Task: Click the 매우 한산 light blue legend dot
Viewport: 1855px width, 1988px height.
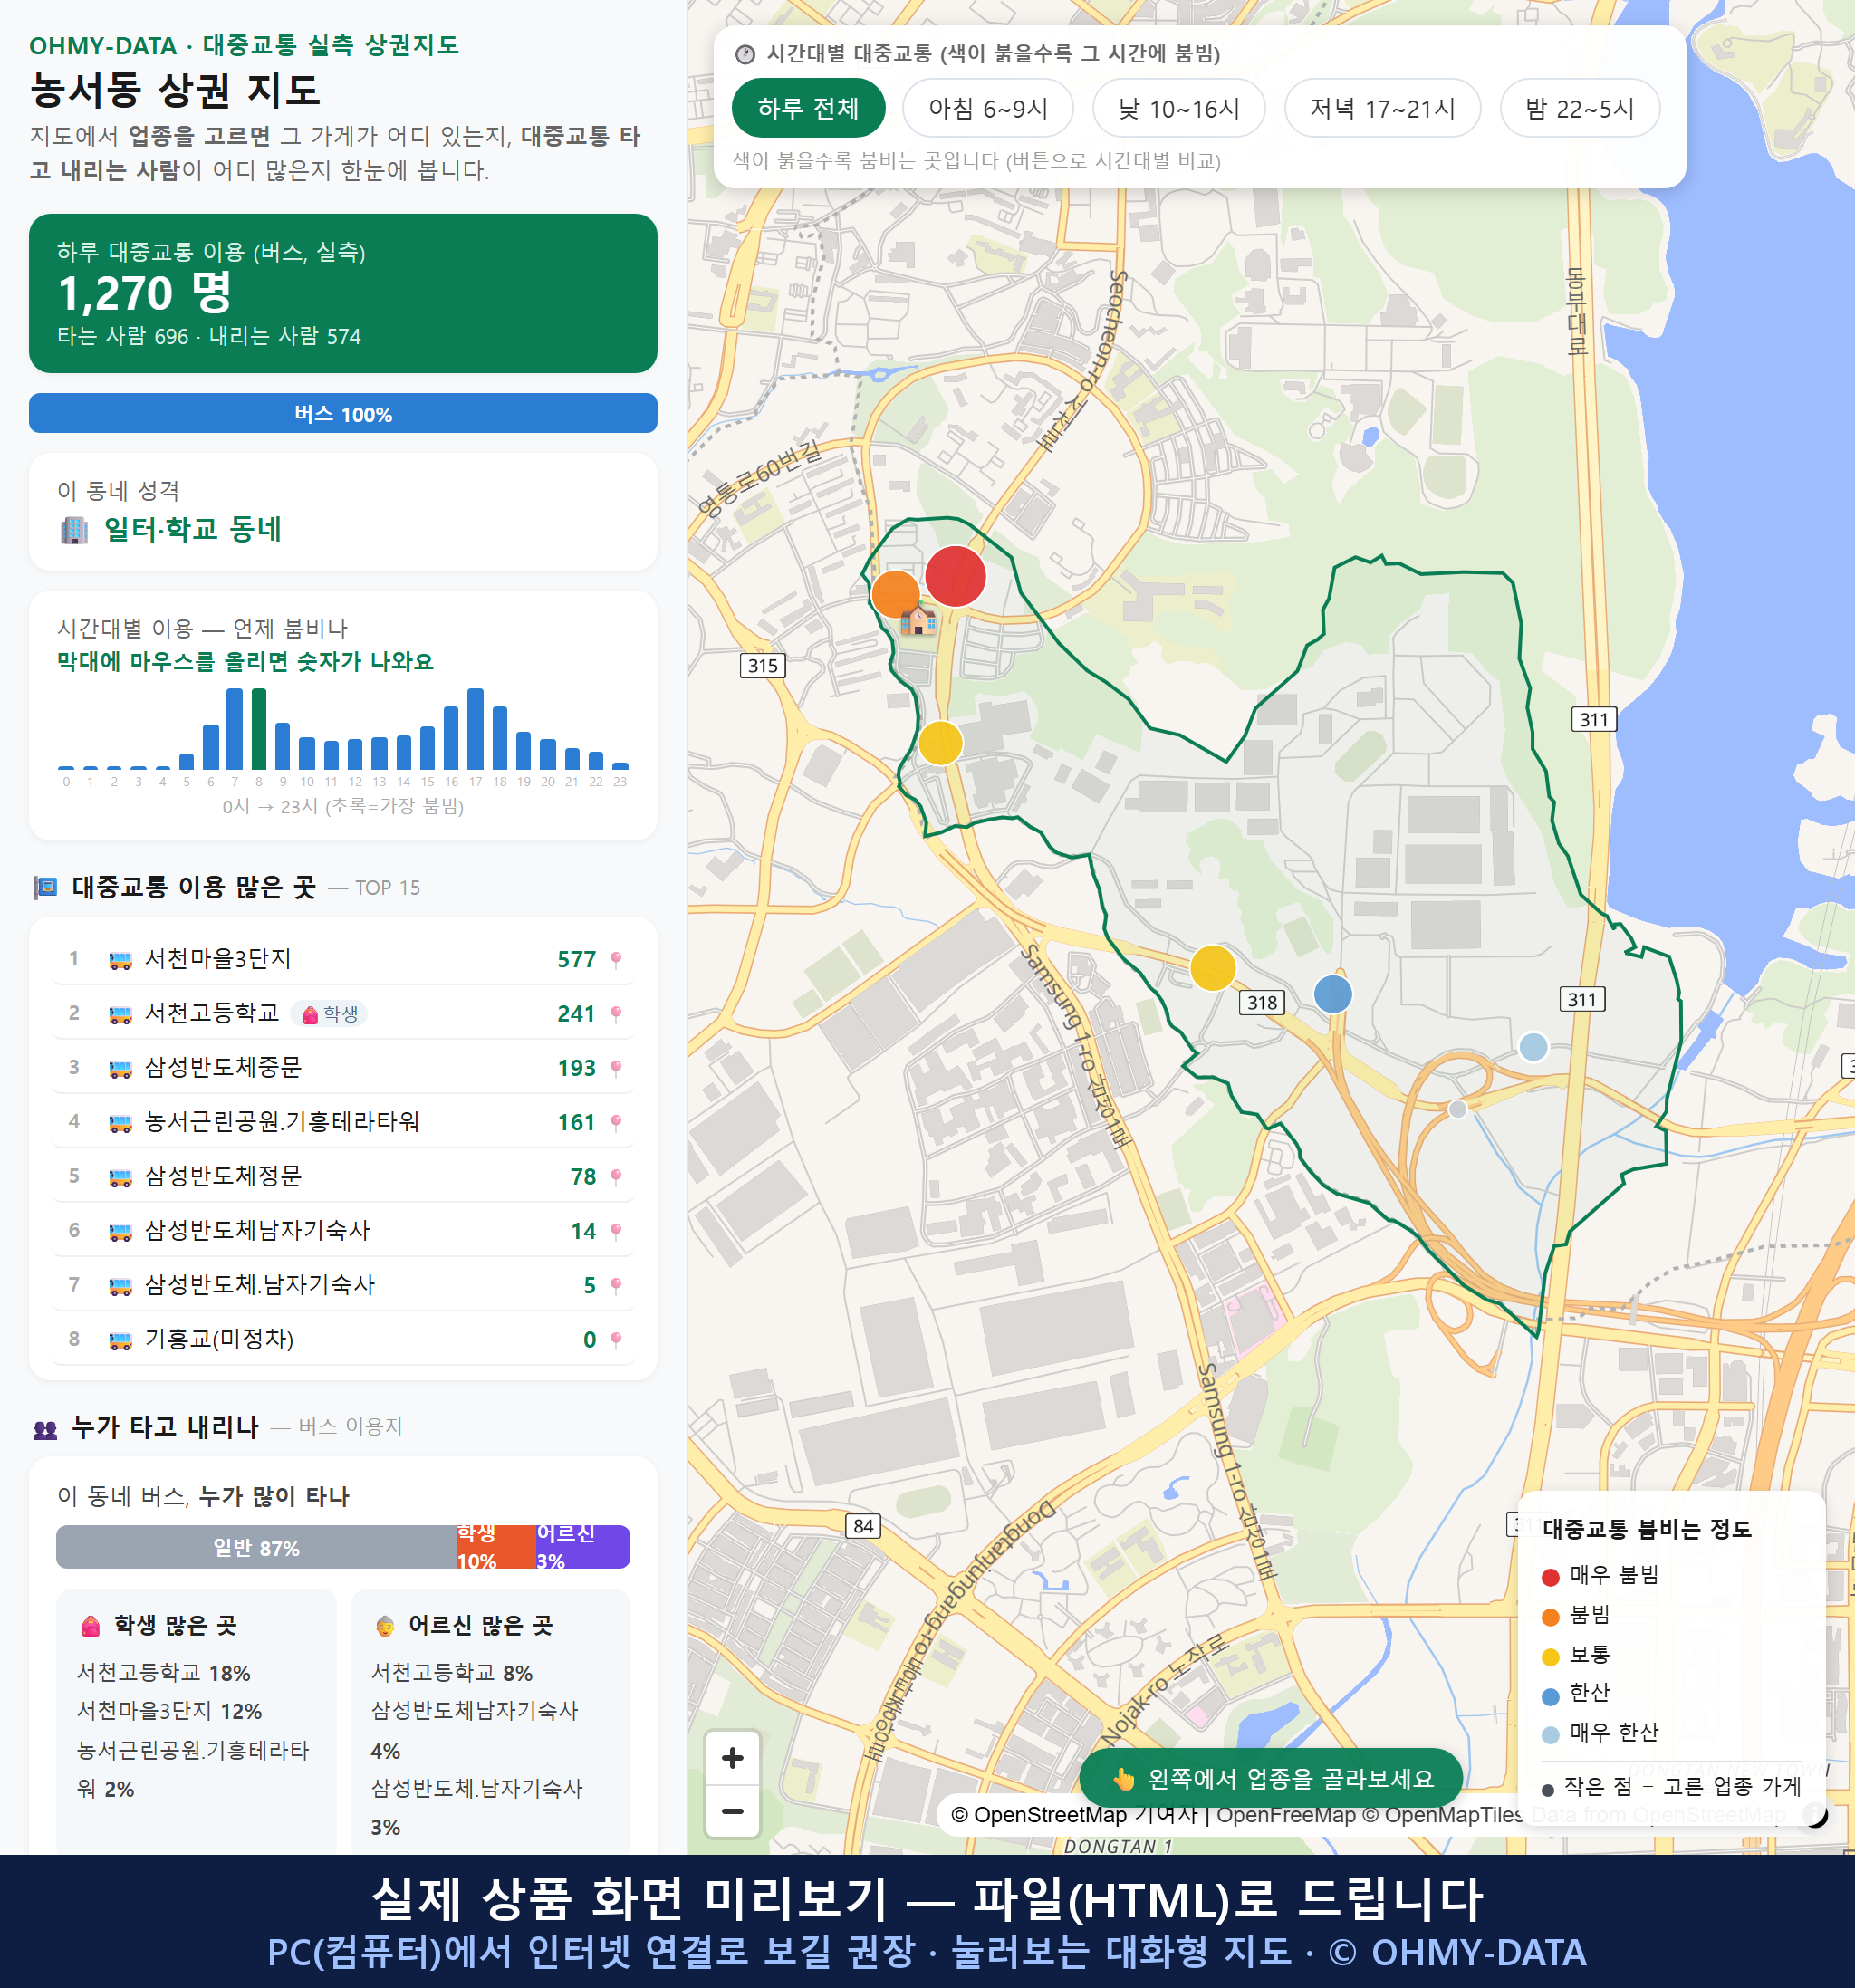Action: click(1551, 1735)
